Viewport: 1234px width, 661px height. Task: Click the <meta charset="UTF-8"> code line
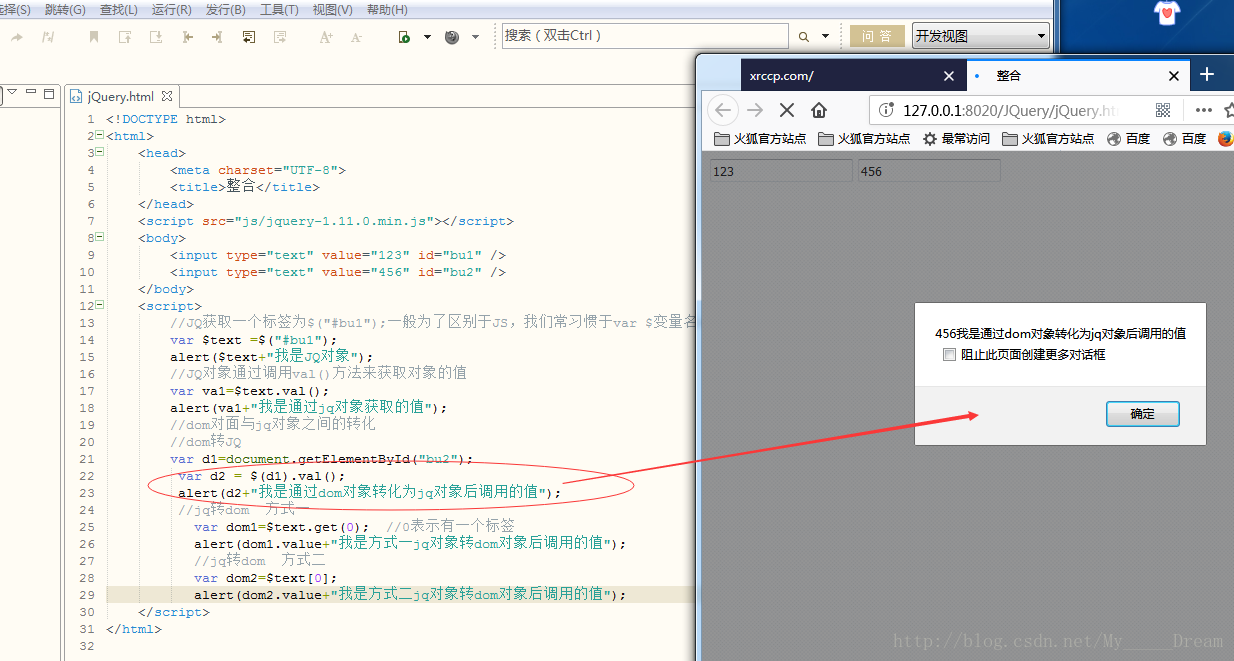257,170
